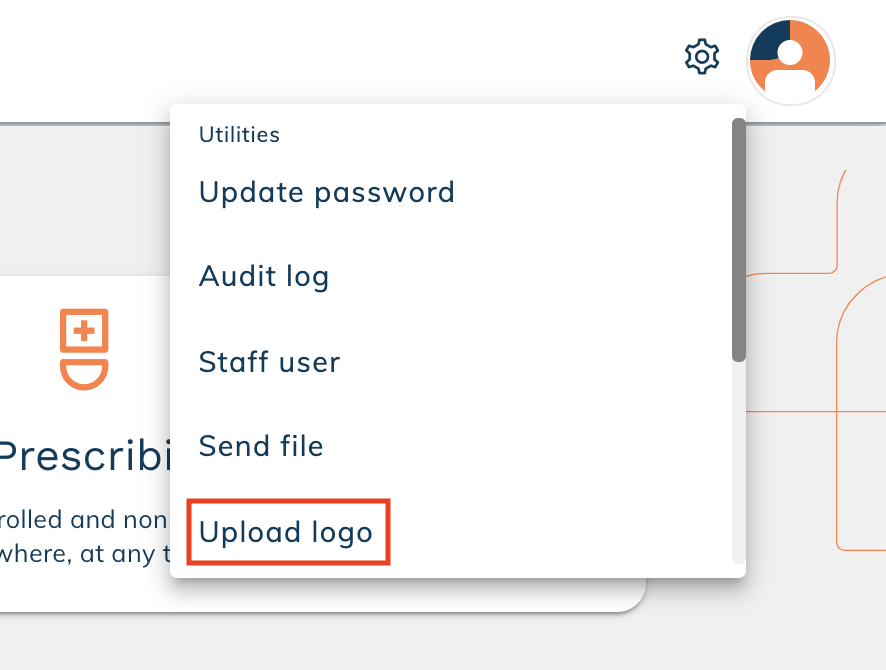Select Send file menu option

pos(261,446)
